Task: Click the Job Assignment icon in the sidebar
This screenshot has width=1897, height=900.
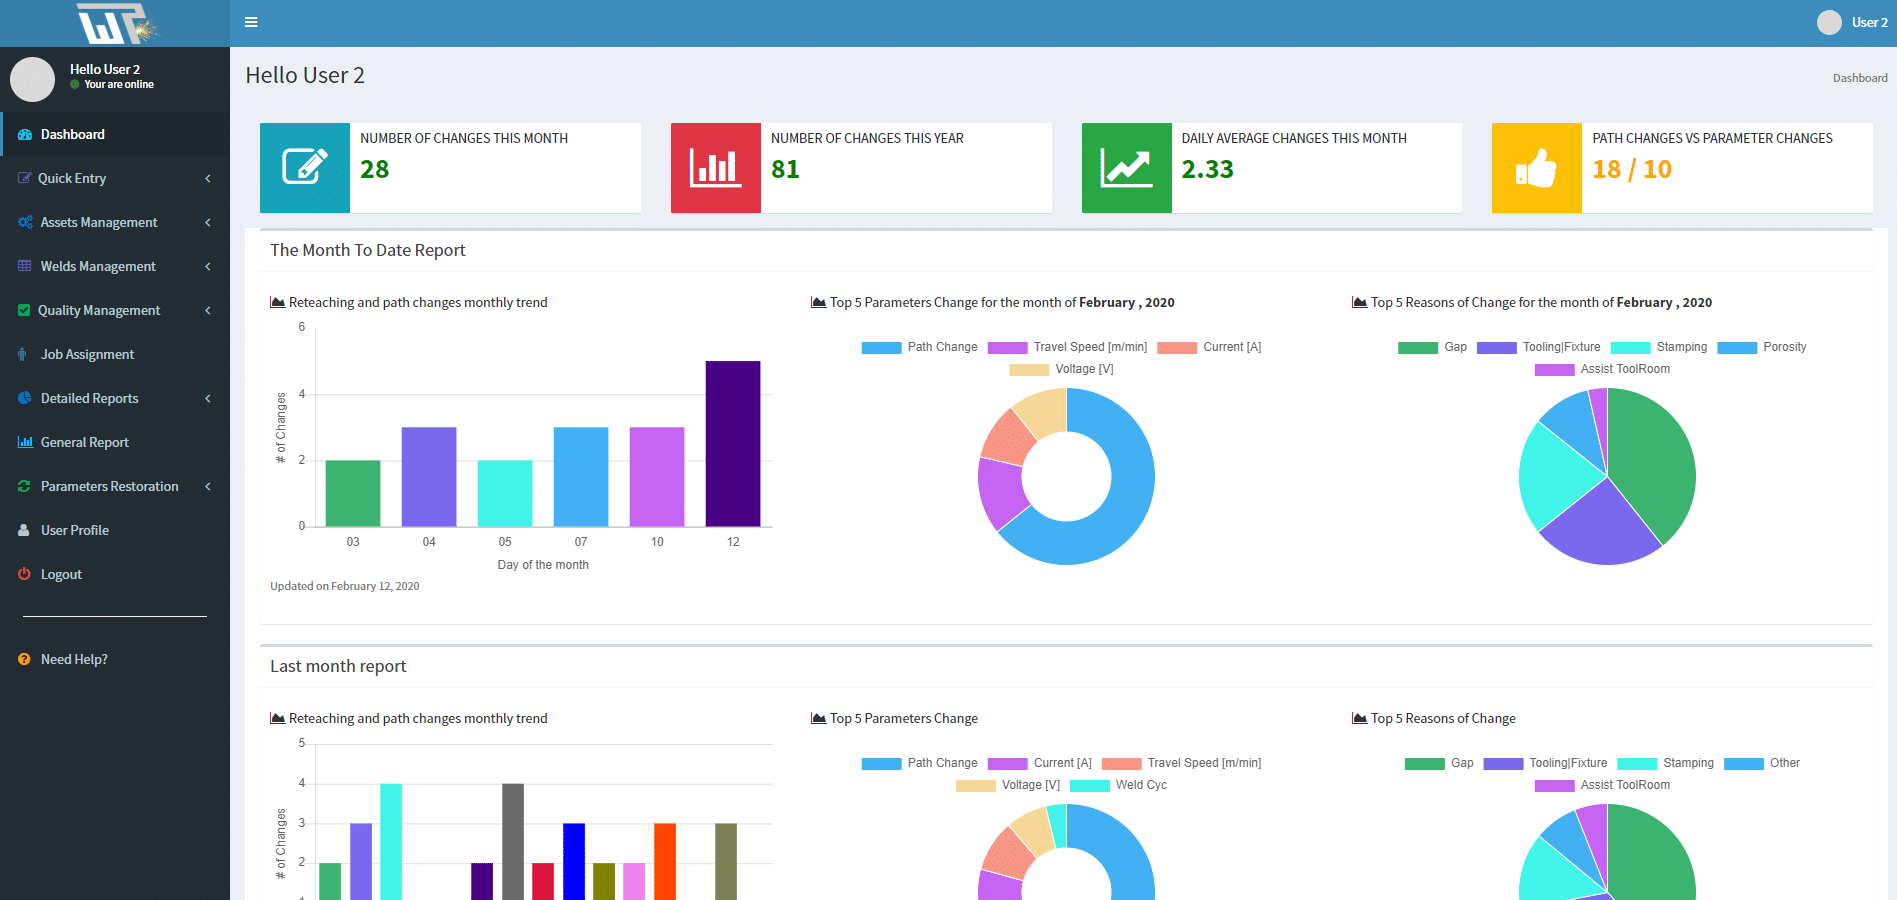Action: (x=23, y=354)
